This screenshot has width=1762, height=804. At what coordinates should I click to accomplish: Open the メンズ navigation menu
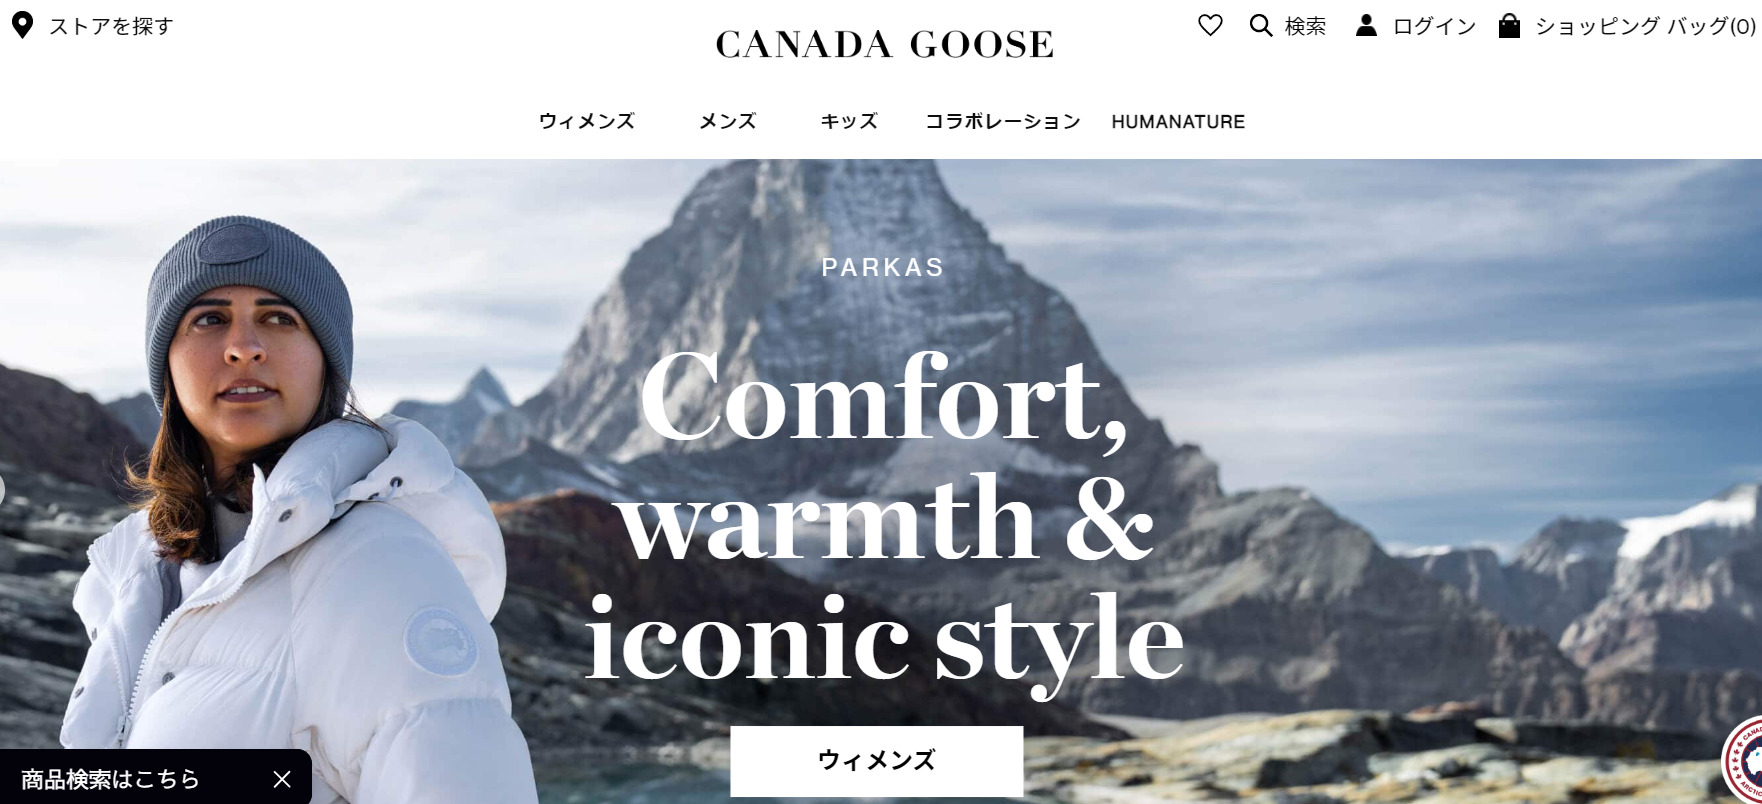[727, 121]
